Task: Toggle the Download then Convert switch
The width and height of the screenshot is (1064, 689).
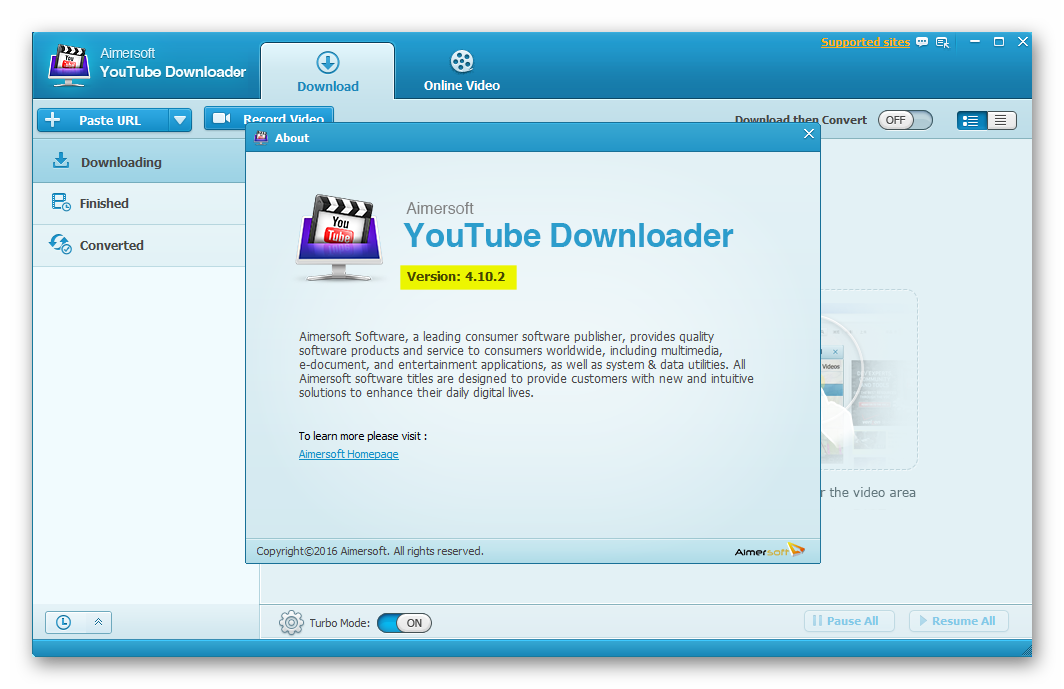Action: point(905,120)
